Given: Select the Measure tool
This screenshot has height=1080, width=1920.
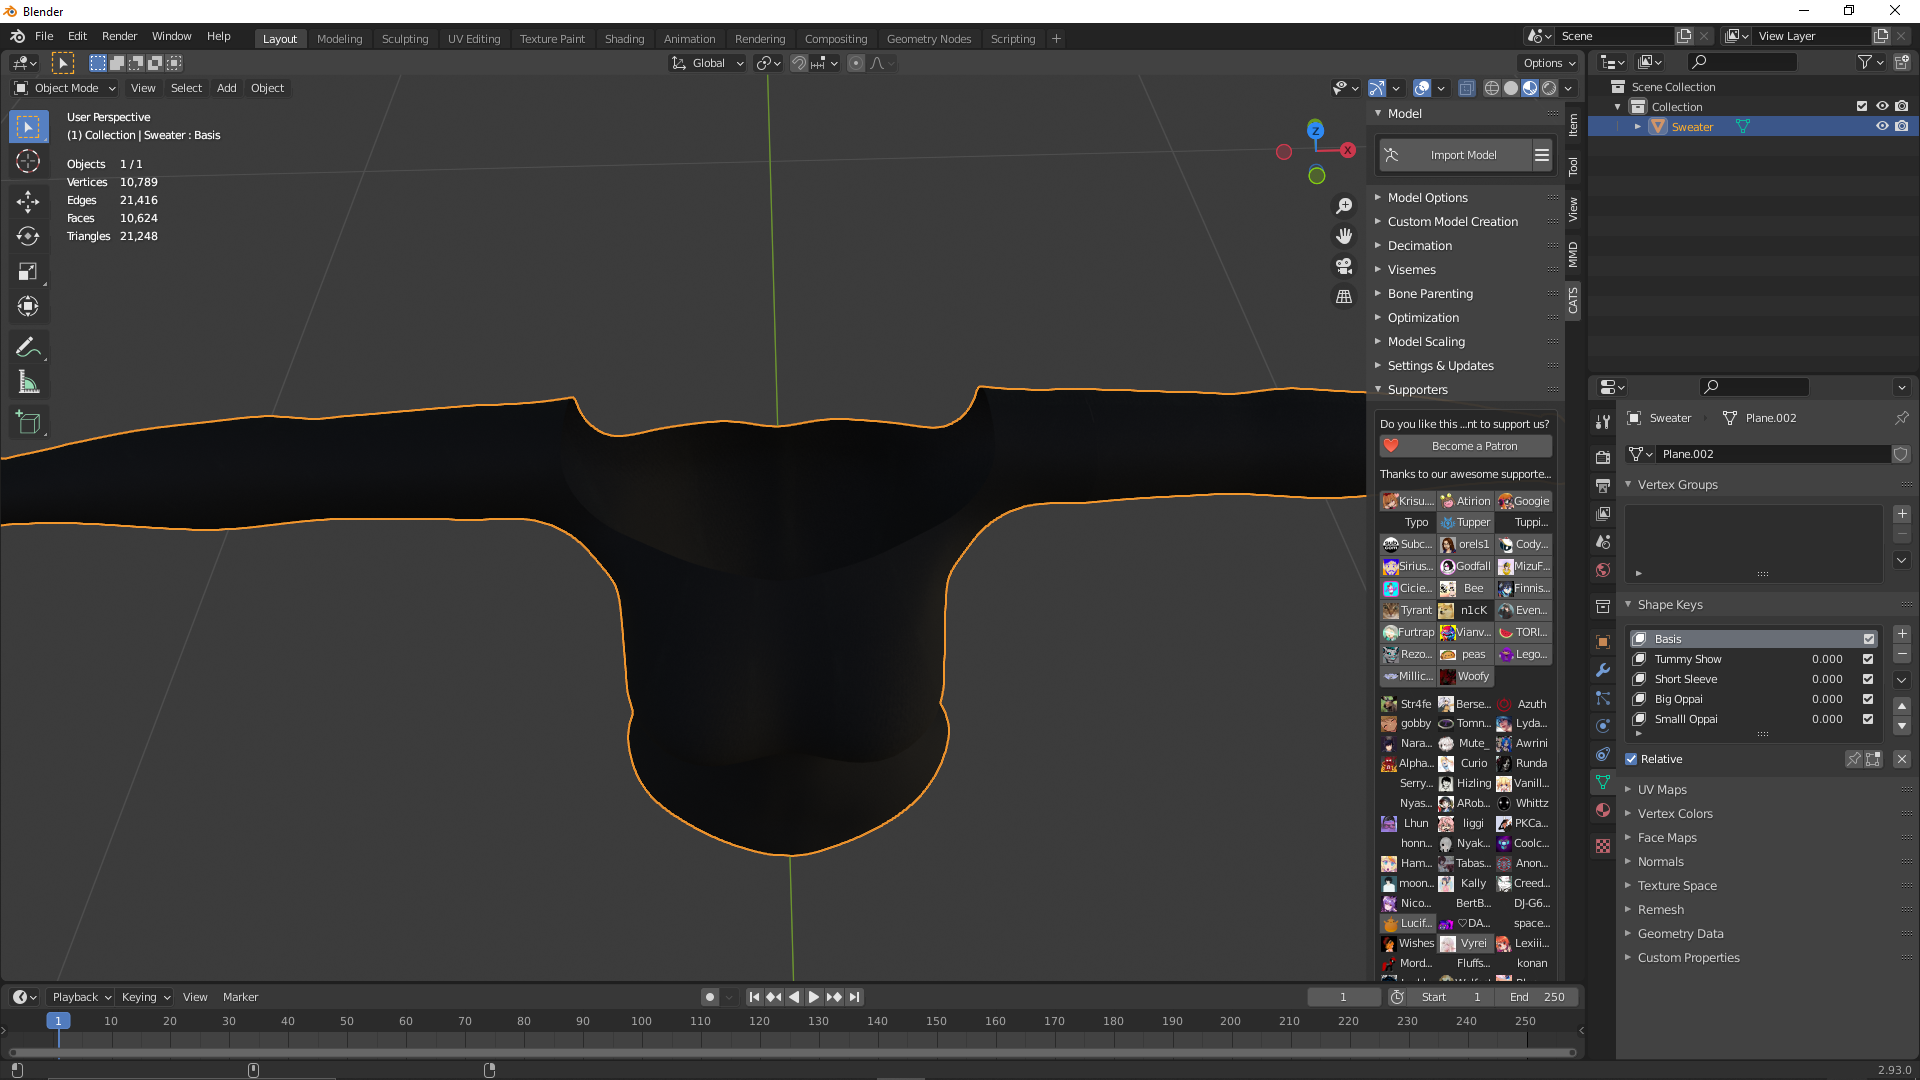Looking at the screenshot, I should [28, 382].
